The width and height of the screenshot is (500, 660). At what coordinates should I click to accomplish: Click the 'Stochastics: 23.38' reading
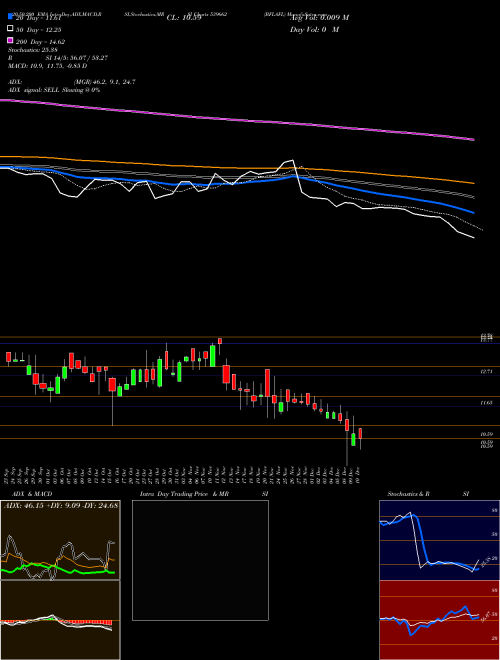pyautogui.click(x=32, y=50)
